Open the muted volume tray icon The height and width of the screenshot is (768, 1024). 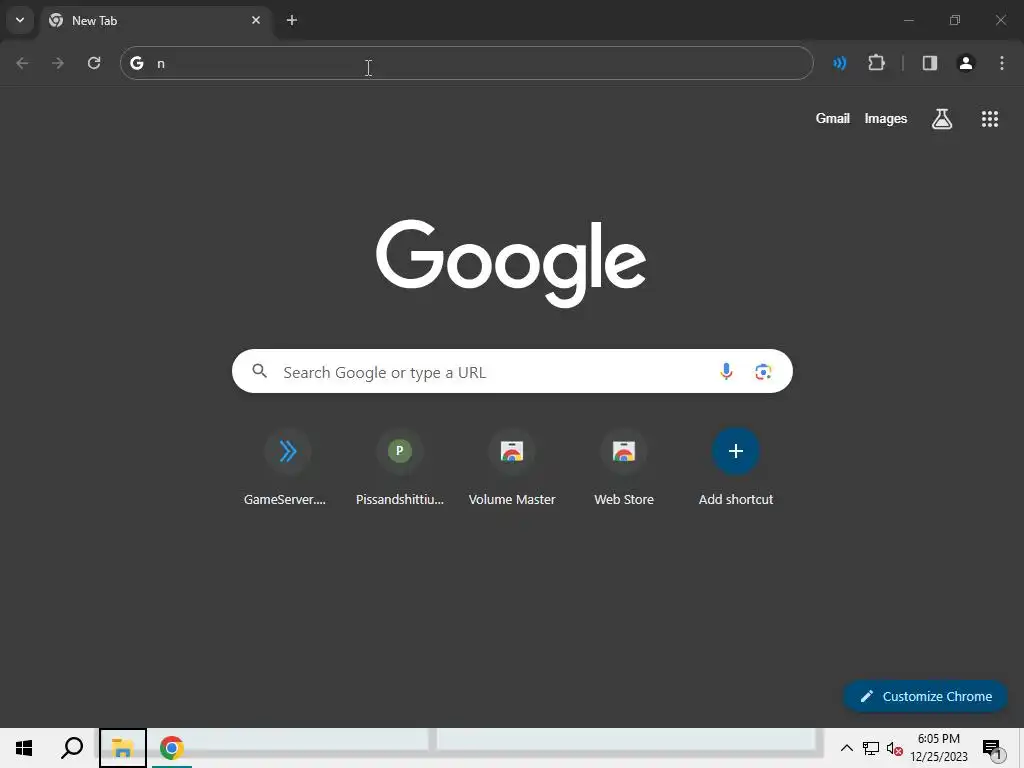tap(895, 748)
